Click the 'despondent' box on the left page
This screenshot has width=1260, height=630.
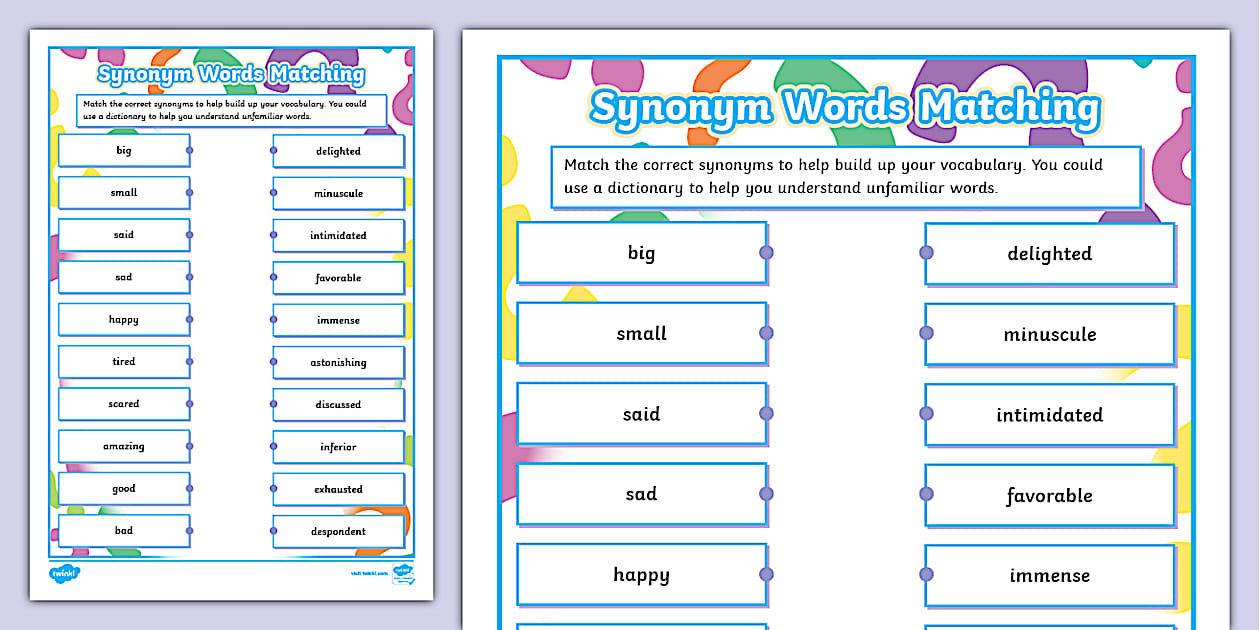pos(337,531)
